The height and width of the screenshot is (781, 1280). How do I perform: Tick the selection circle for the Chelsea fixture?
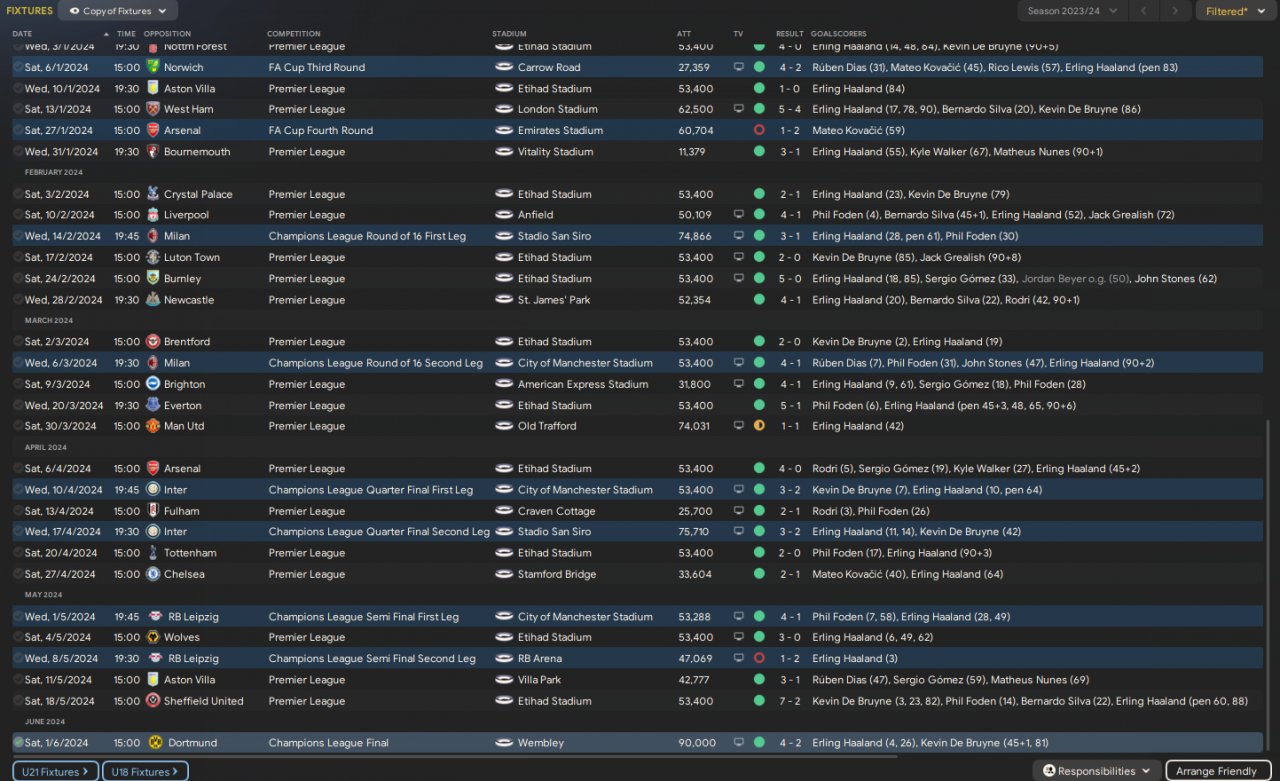click(18, 574)
